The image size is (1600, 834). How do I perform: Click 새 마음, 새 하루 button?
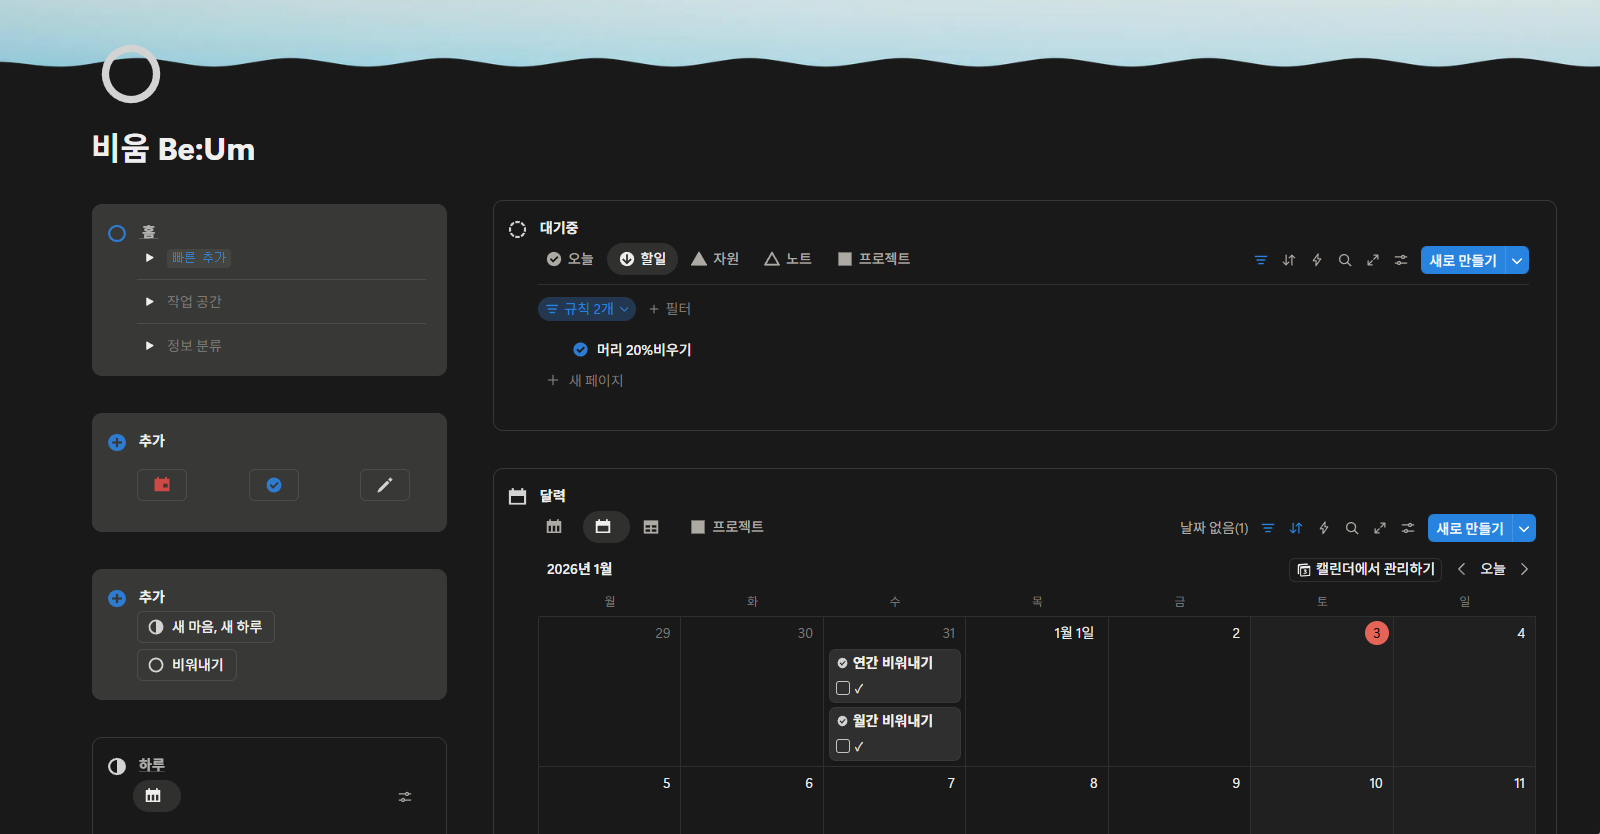[x=206, y=627]
